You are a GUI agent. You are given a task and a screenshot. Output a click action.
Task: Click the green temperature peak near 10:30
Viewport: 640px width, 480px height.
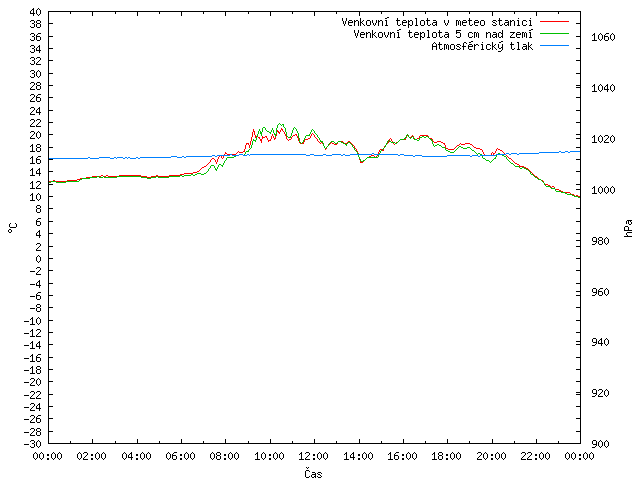pos(280,124)
